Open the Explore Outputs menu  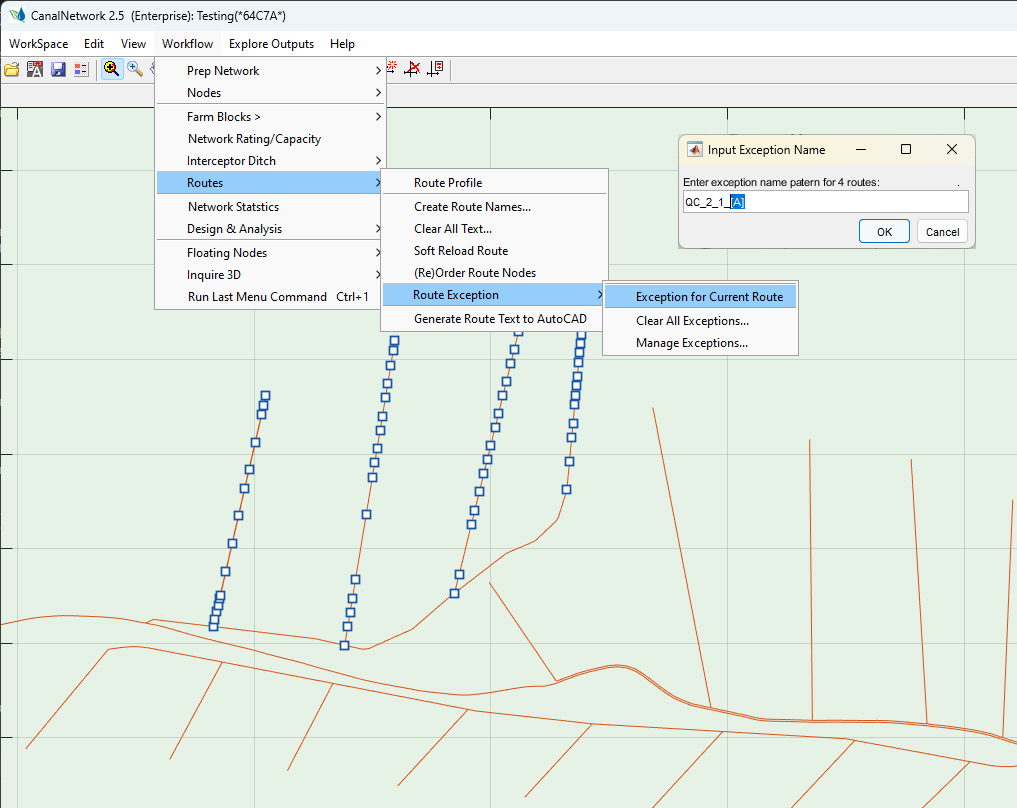point(271,44)
